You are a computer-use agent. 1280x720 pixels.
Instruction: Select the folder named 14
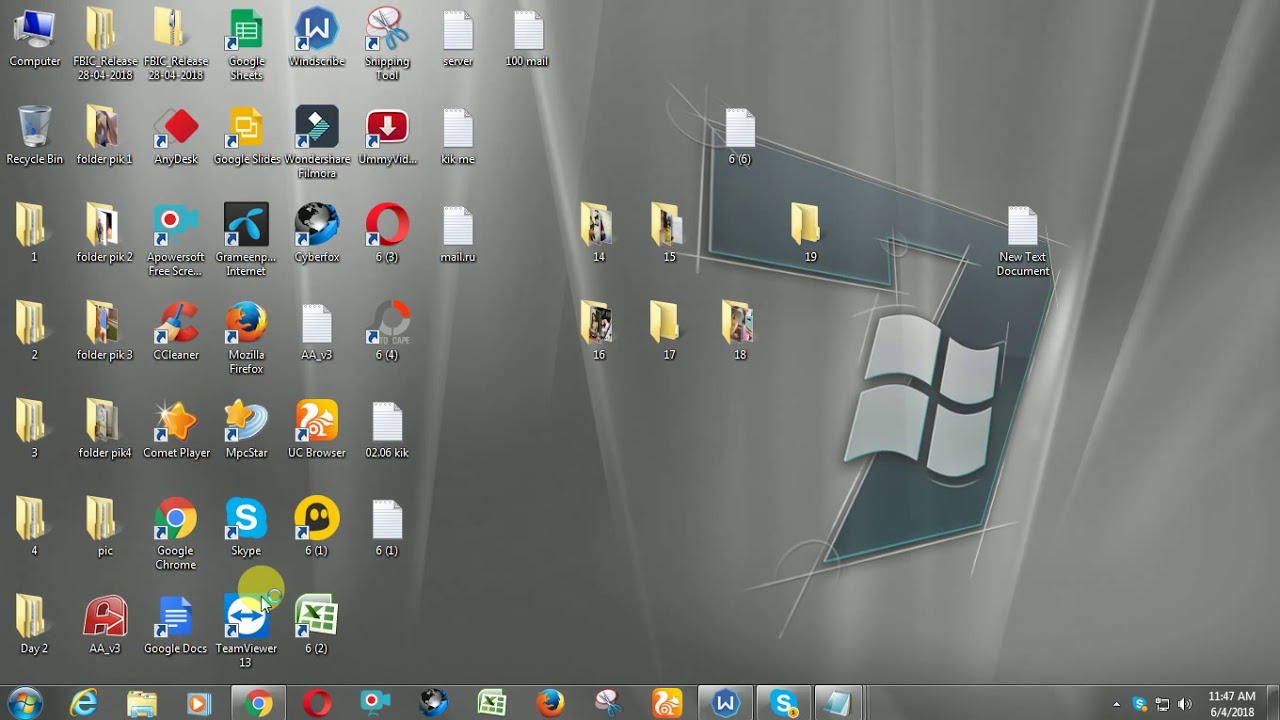pos(598,234)
